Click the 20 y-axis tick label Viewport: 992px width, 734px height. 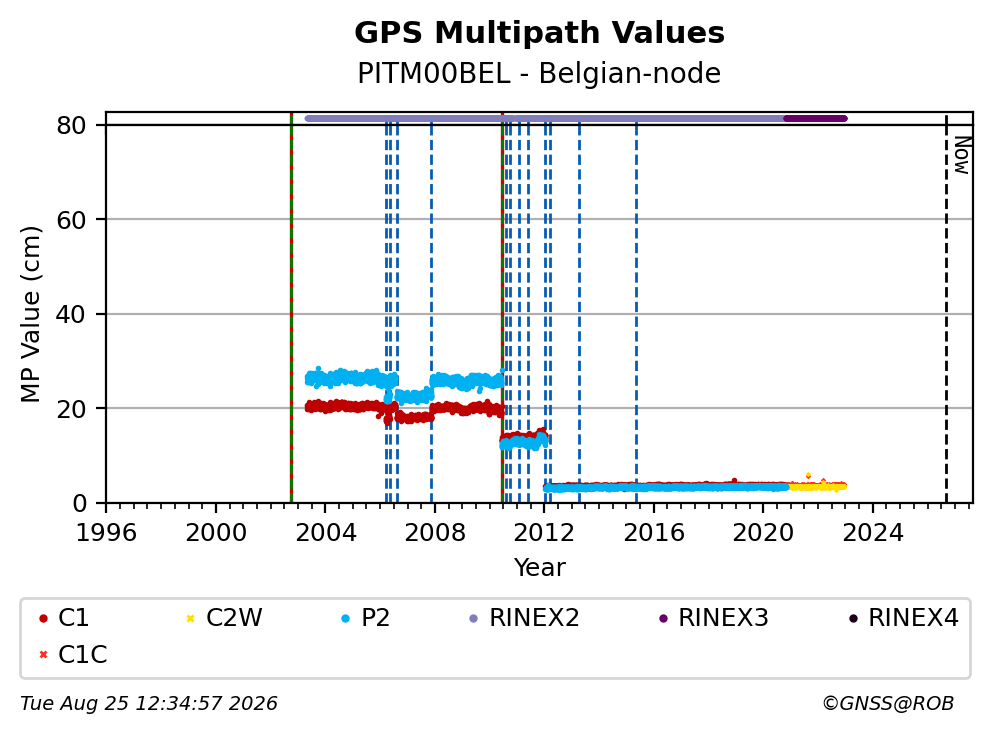[x=71, y=409]
